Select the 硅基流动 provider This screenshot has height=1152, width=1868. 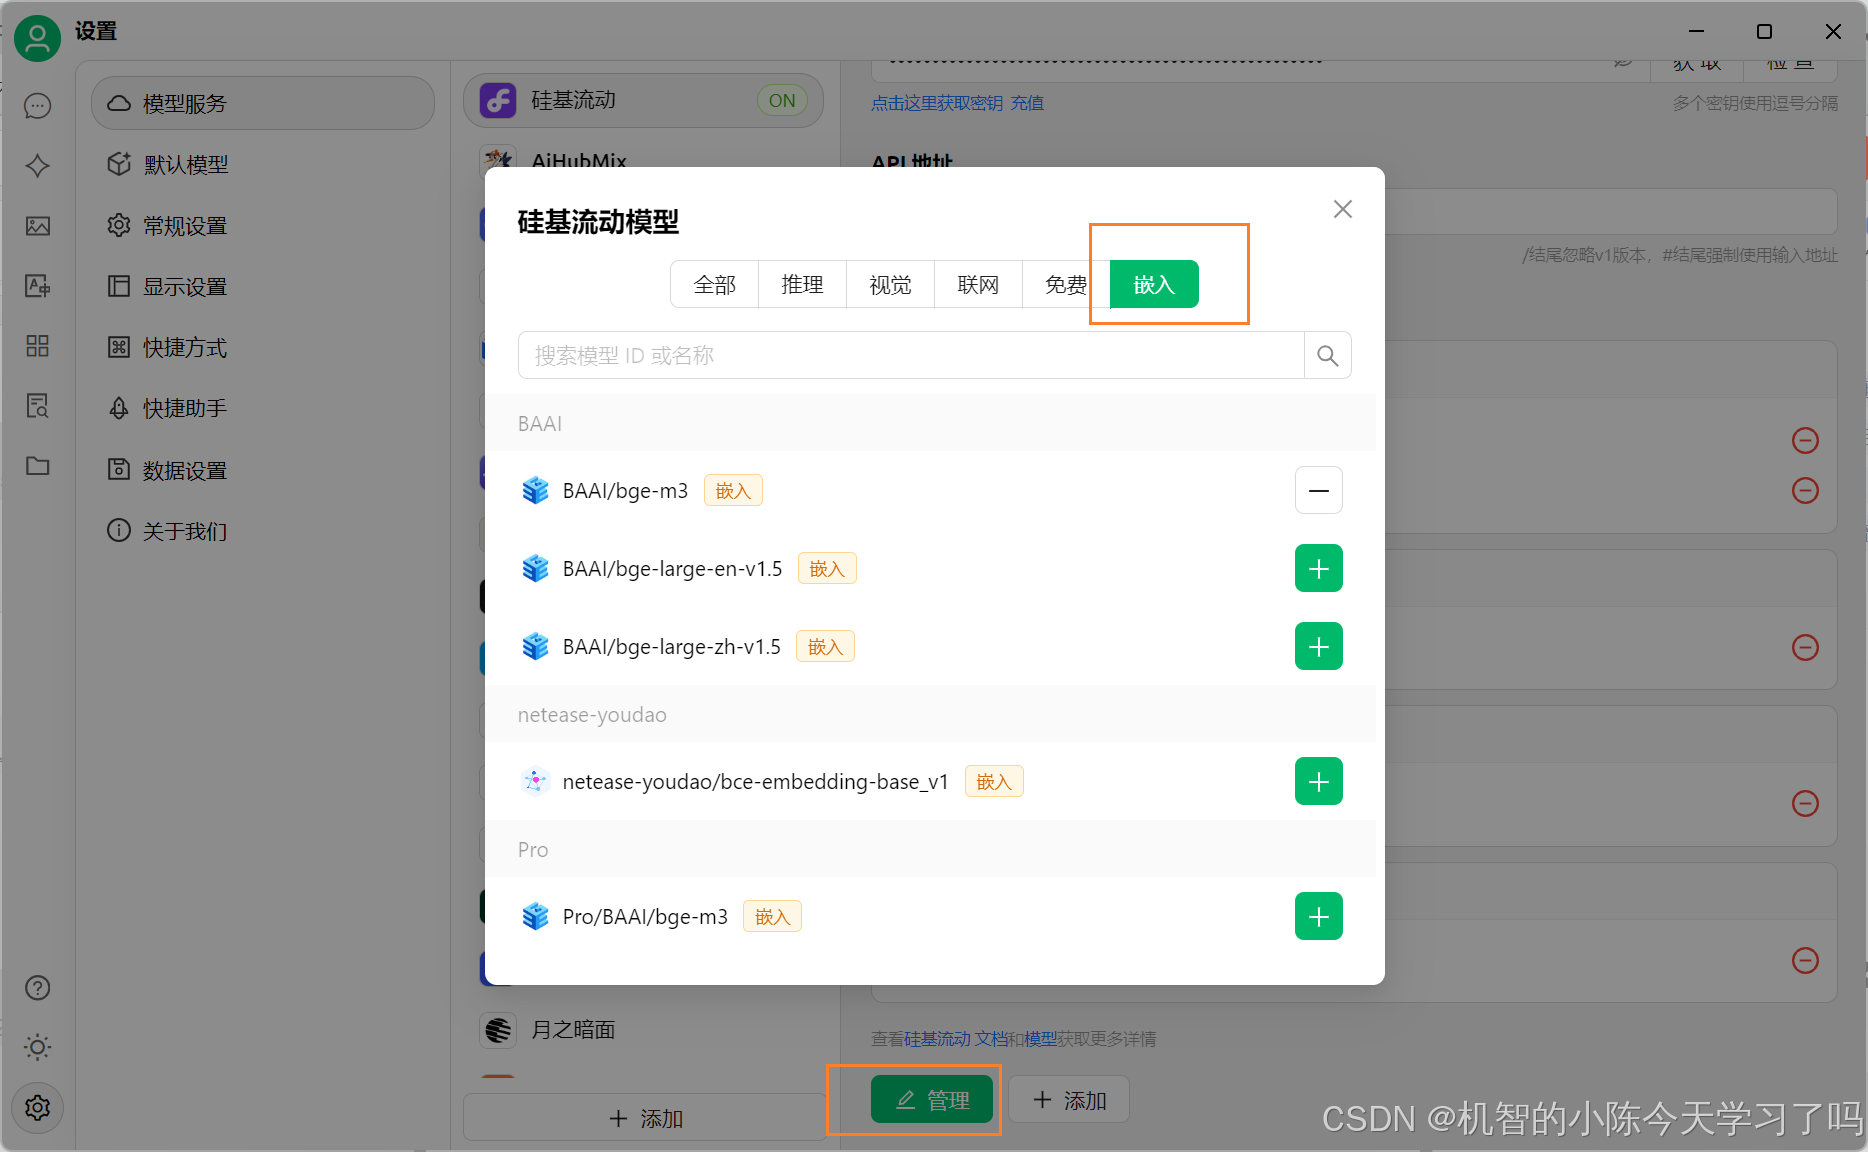point(643,100)
